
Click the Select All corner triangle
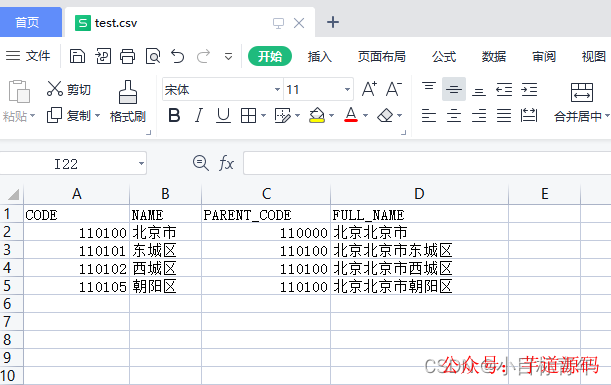pos(13,194)
